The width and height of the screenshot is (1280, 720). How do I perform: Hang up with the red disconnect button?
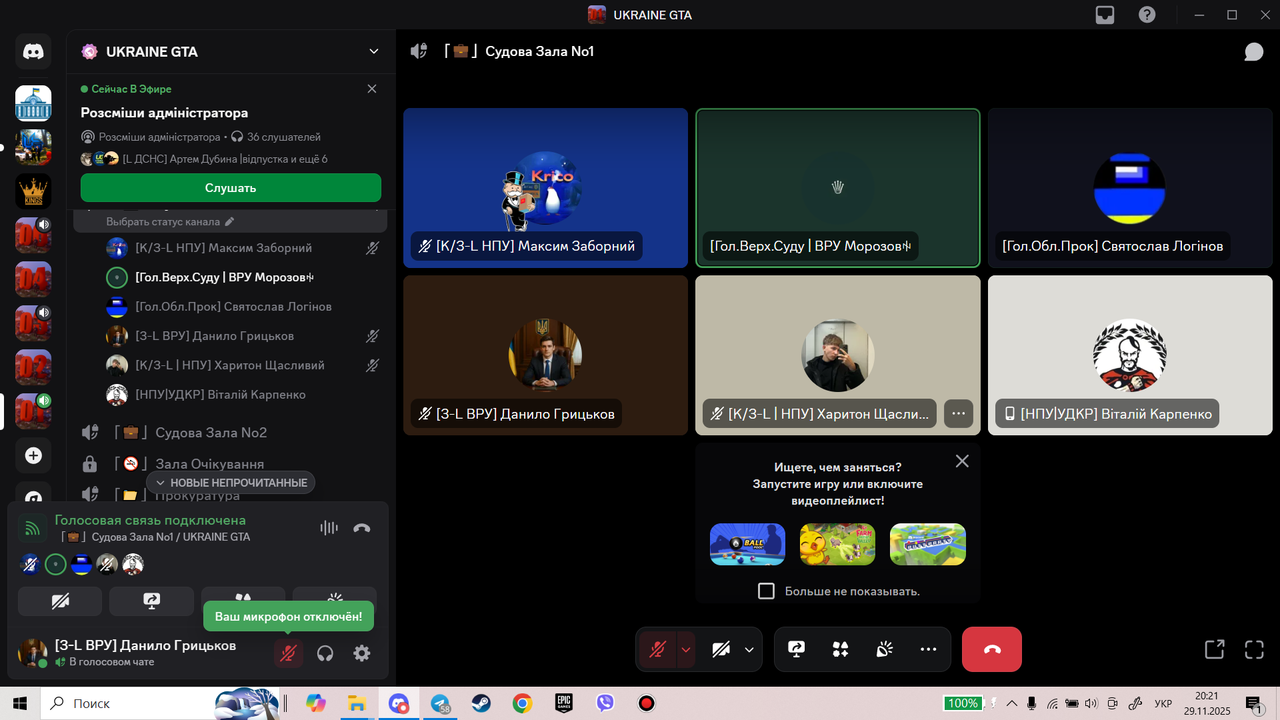pos(992,649)
